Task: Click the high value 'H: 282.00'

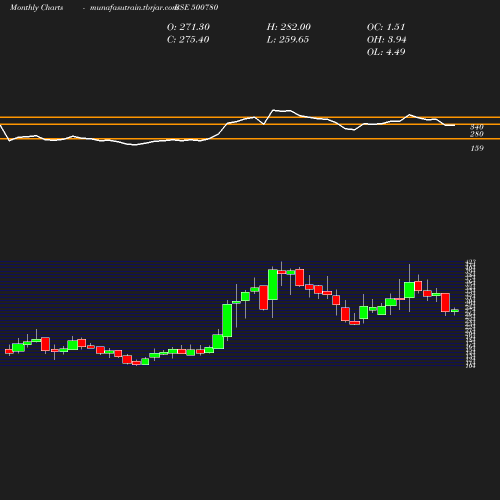Action: click(x=289, y=27)
